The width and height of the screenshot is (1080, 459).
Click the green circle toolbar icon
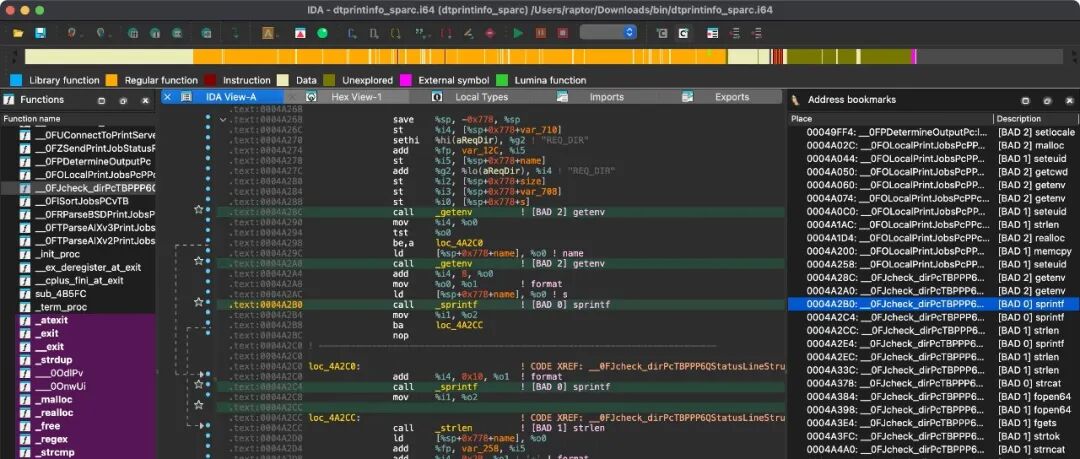(x=322, y=33)
